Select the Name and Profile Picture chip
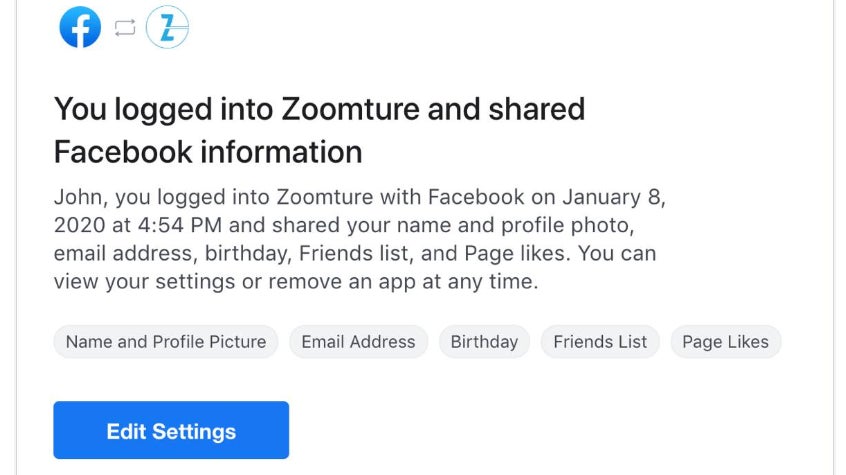 tap(166, 342)
